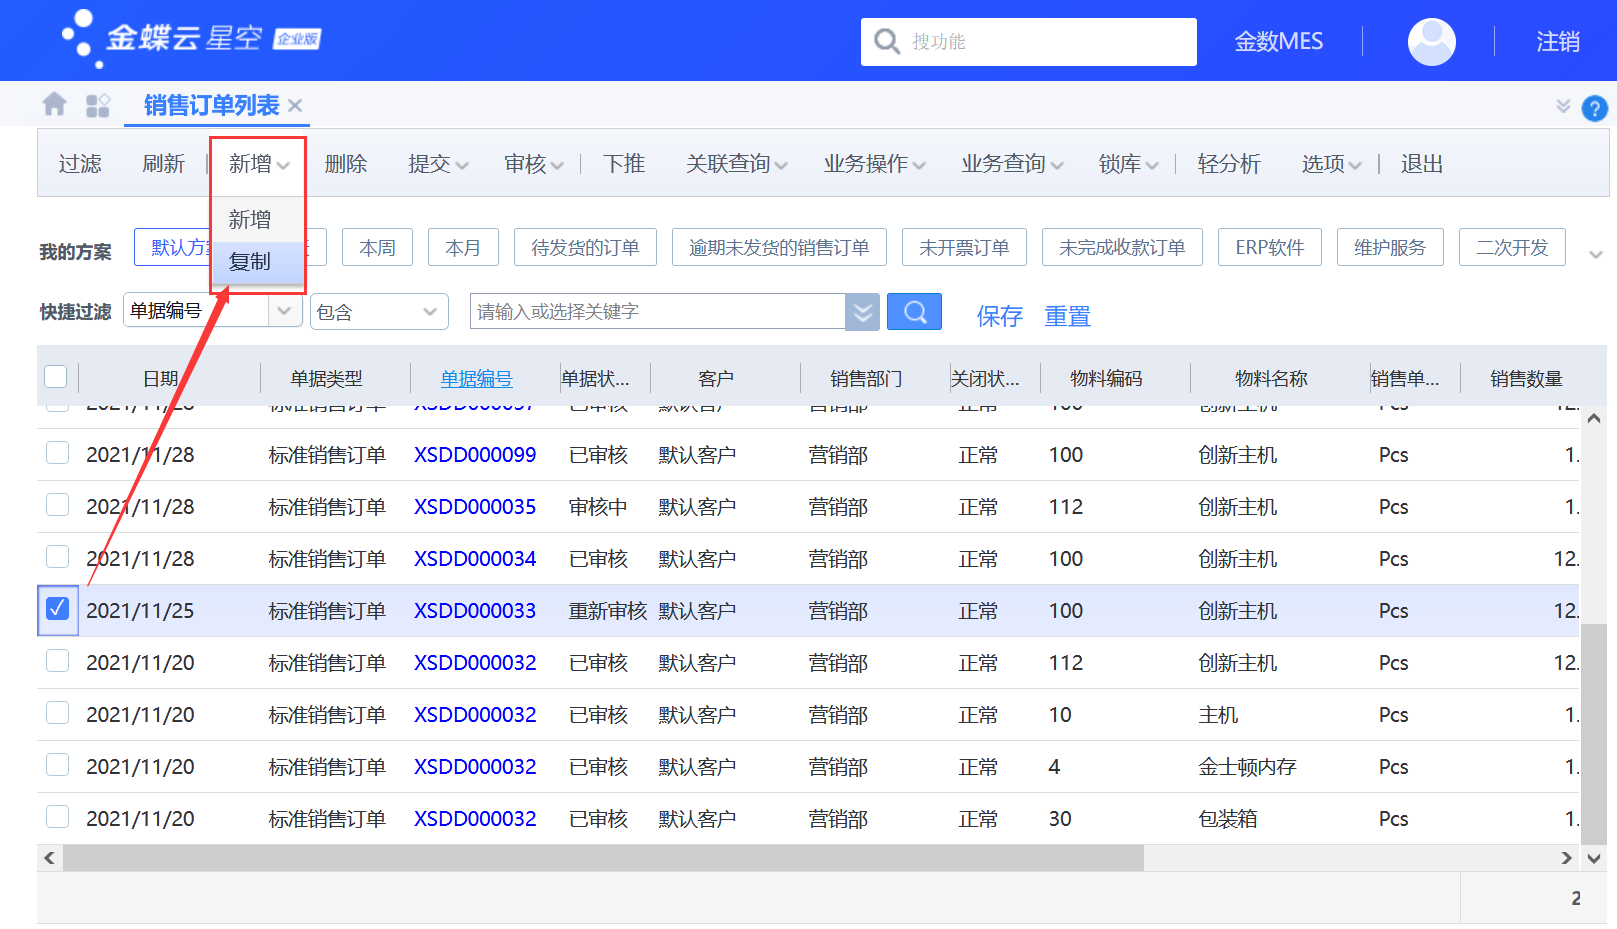This screenshot has width=1617, height=929.
Task: Click the 刷新 toolbar button
Action: (x=164, y=164)
